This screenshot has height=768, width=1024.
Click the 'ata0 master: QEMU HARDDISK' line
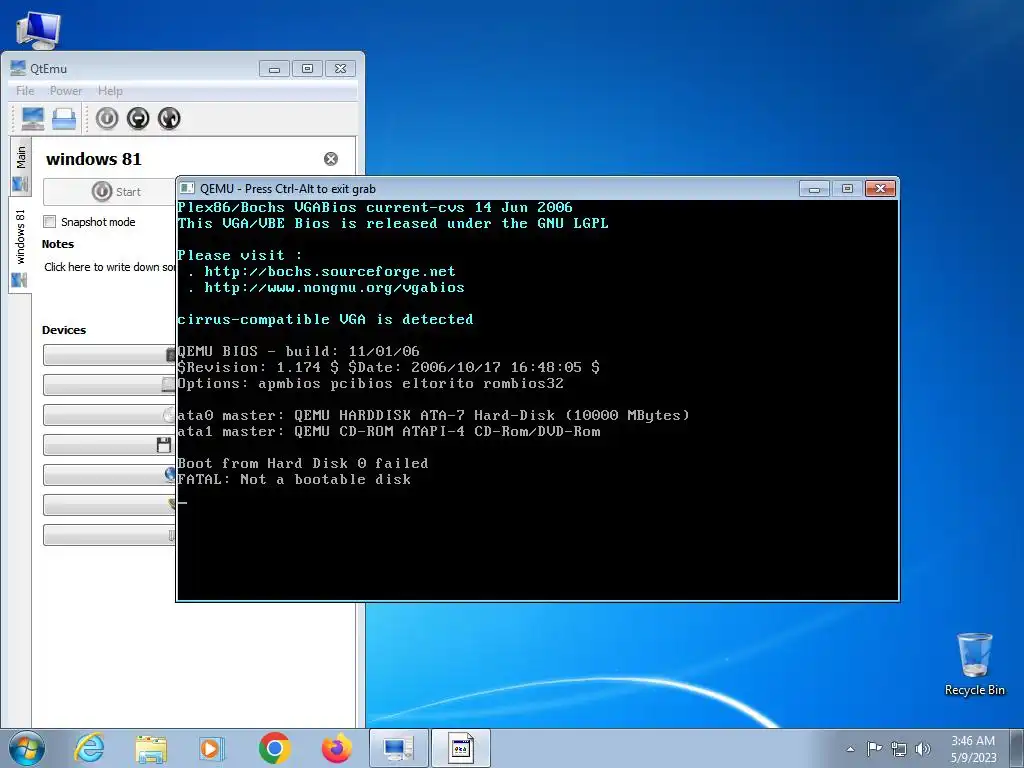coord(434,415)
